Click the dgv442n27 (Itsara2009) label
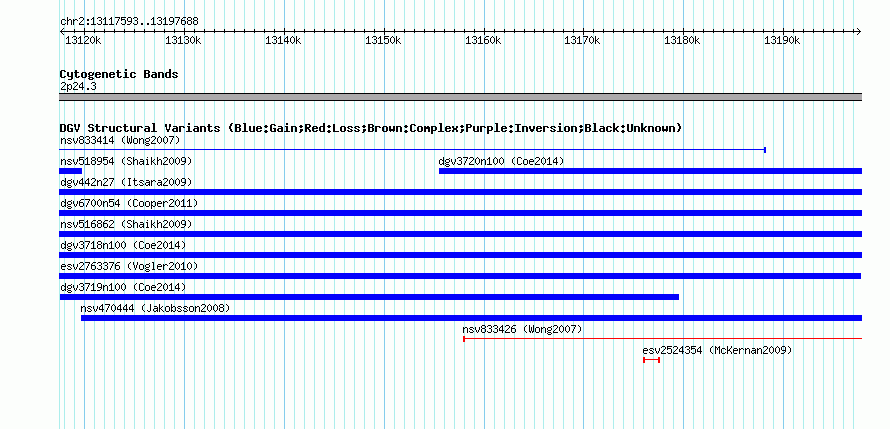 coord(126,182)
